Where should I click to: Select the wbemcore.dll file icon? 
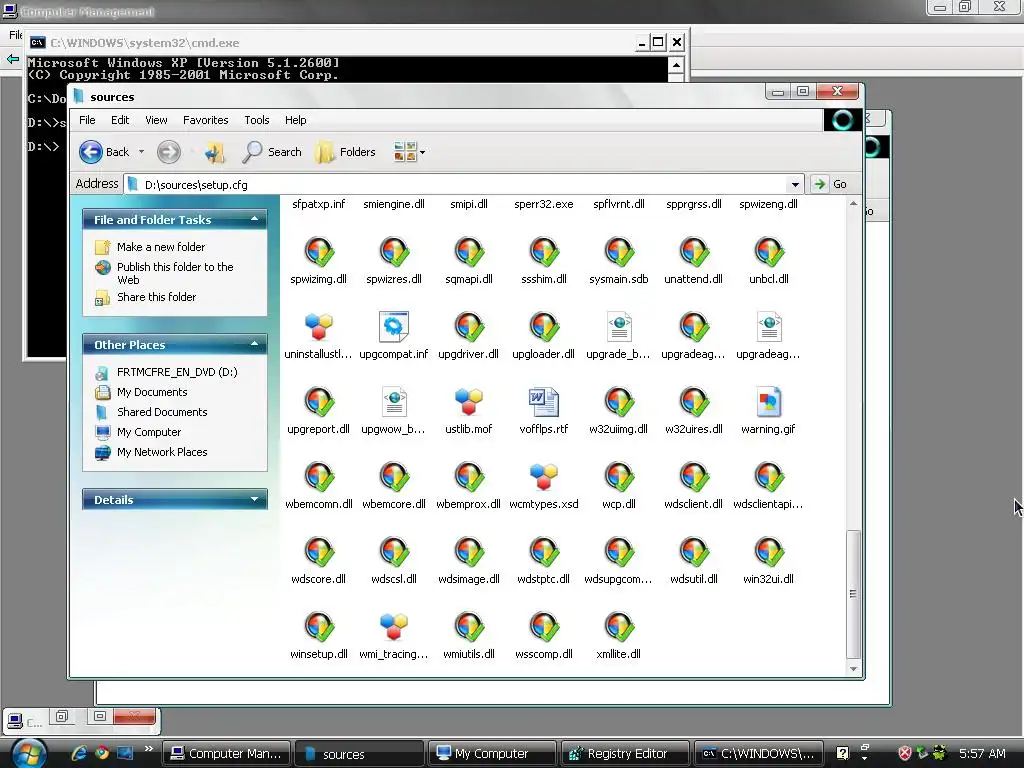coord(394,477)
